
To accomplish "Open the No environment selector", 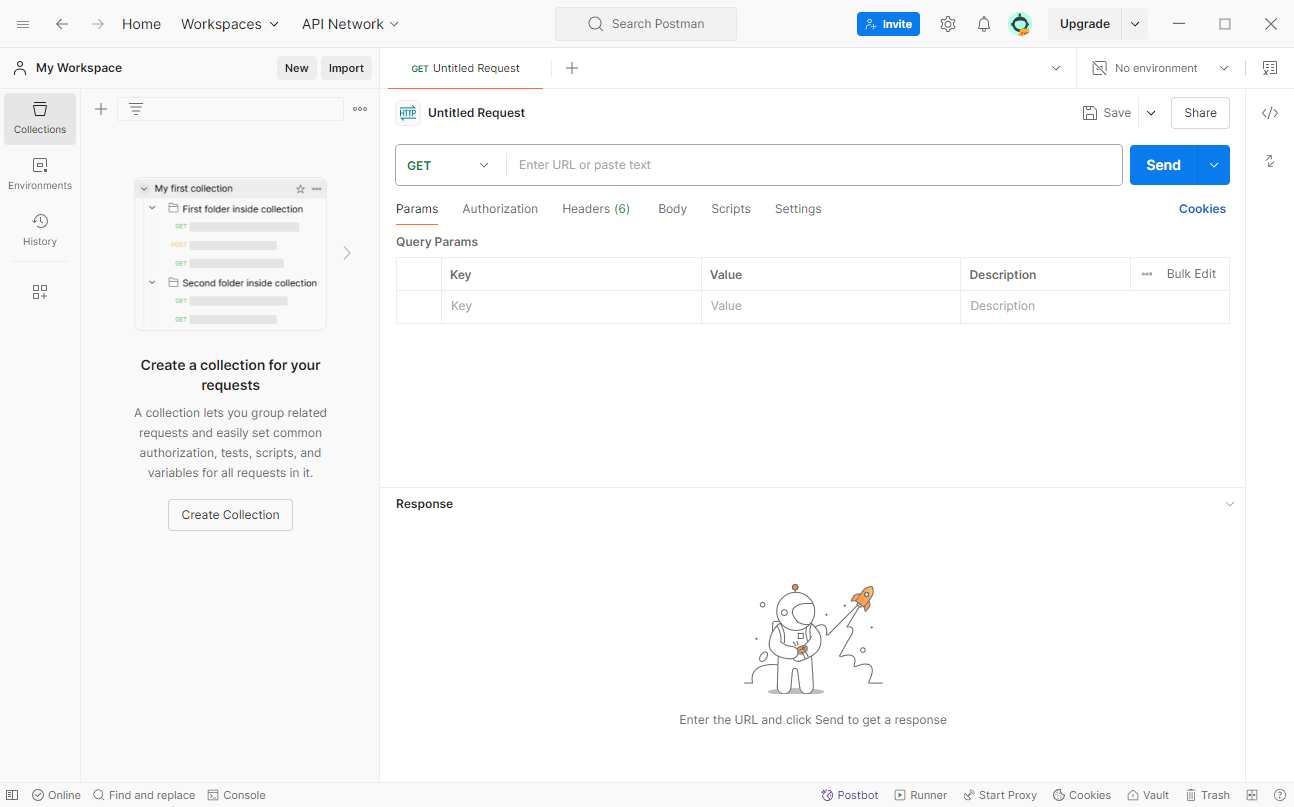I will pyautogui.click(x=1160, y=68).
